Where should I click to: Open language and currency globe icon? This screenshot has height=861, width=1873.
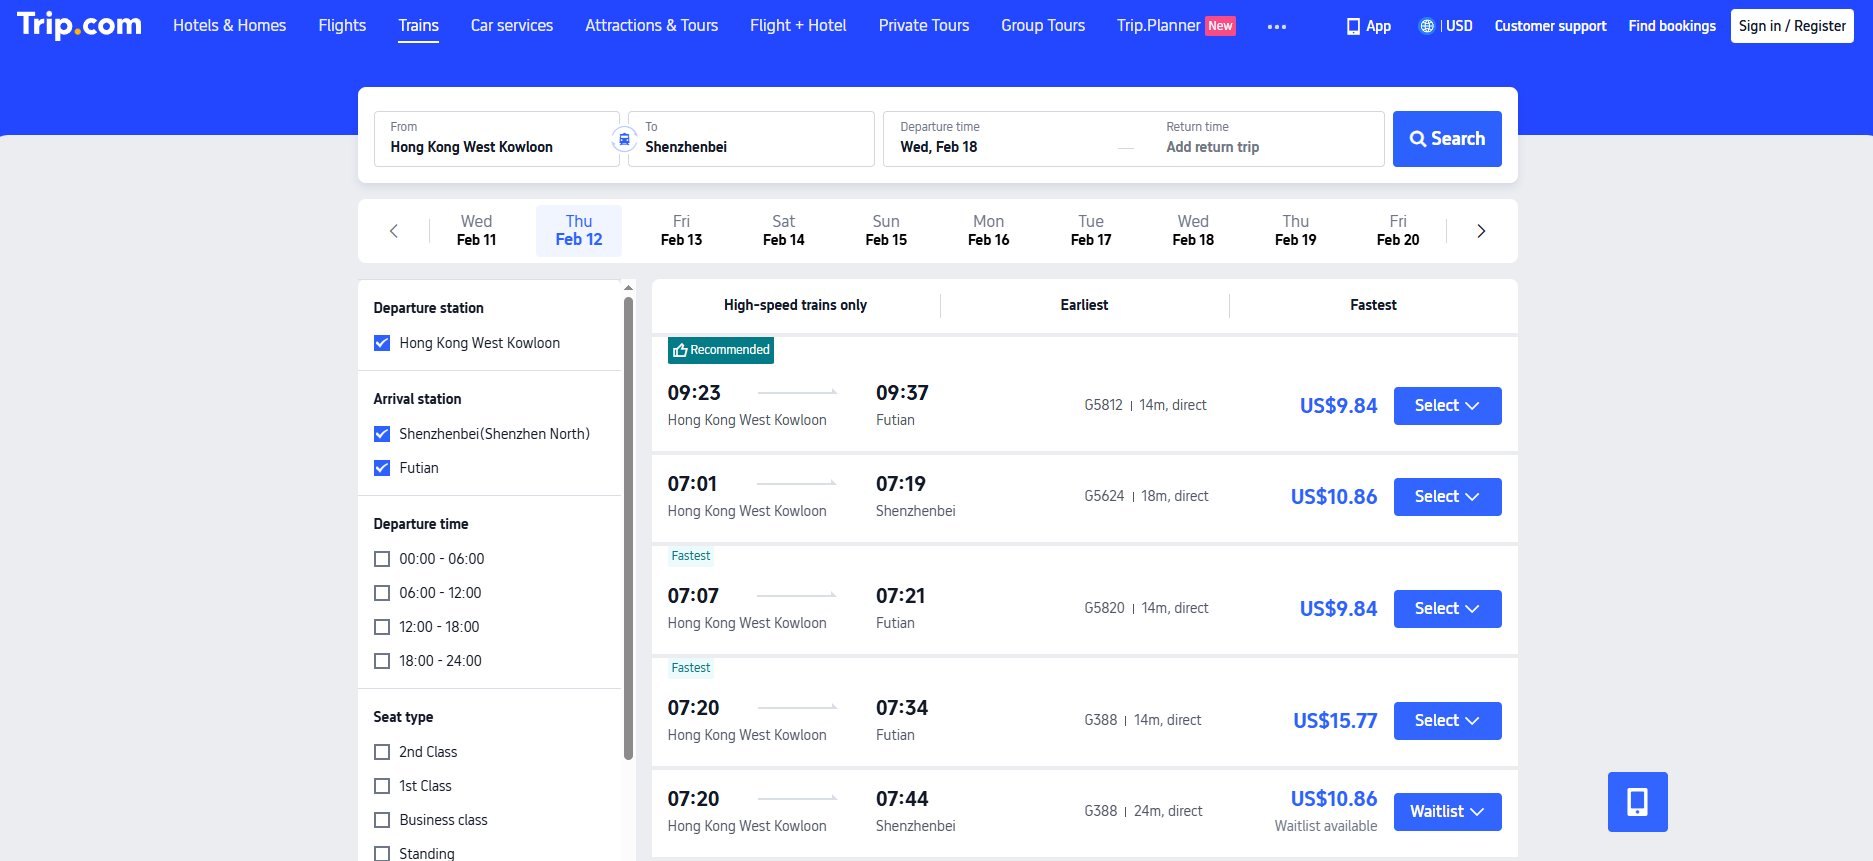point(1427,26)
